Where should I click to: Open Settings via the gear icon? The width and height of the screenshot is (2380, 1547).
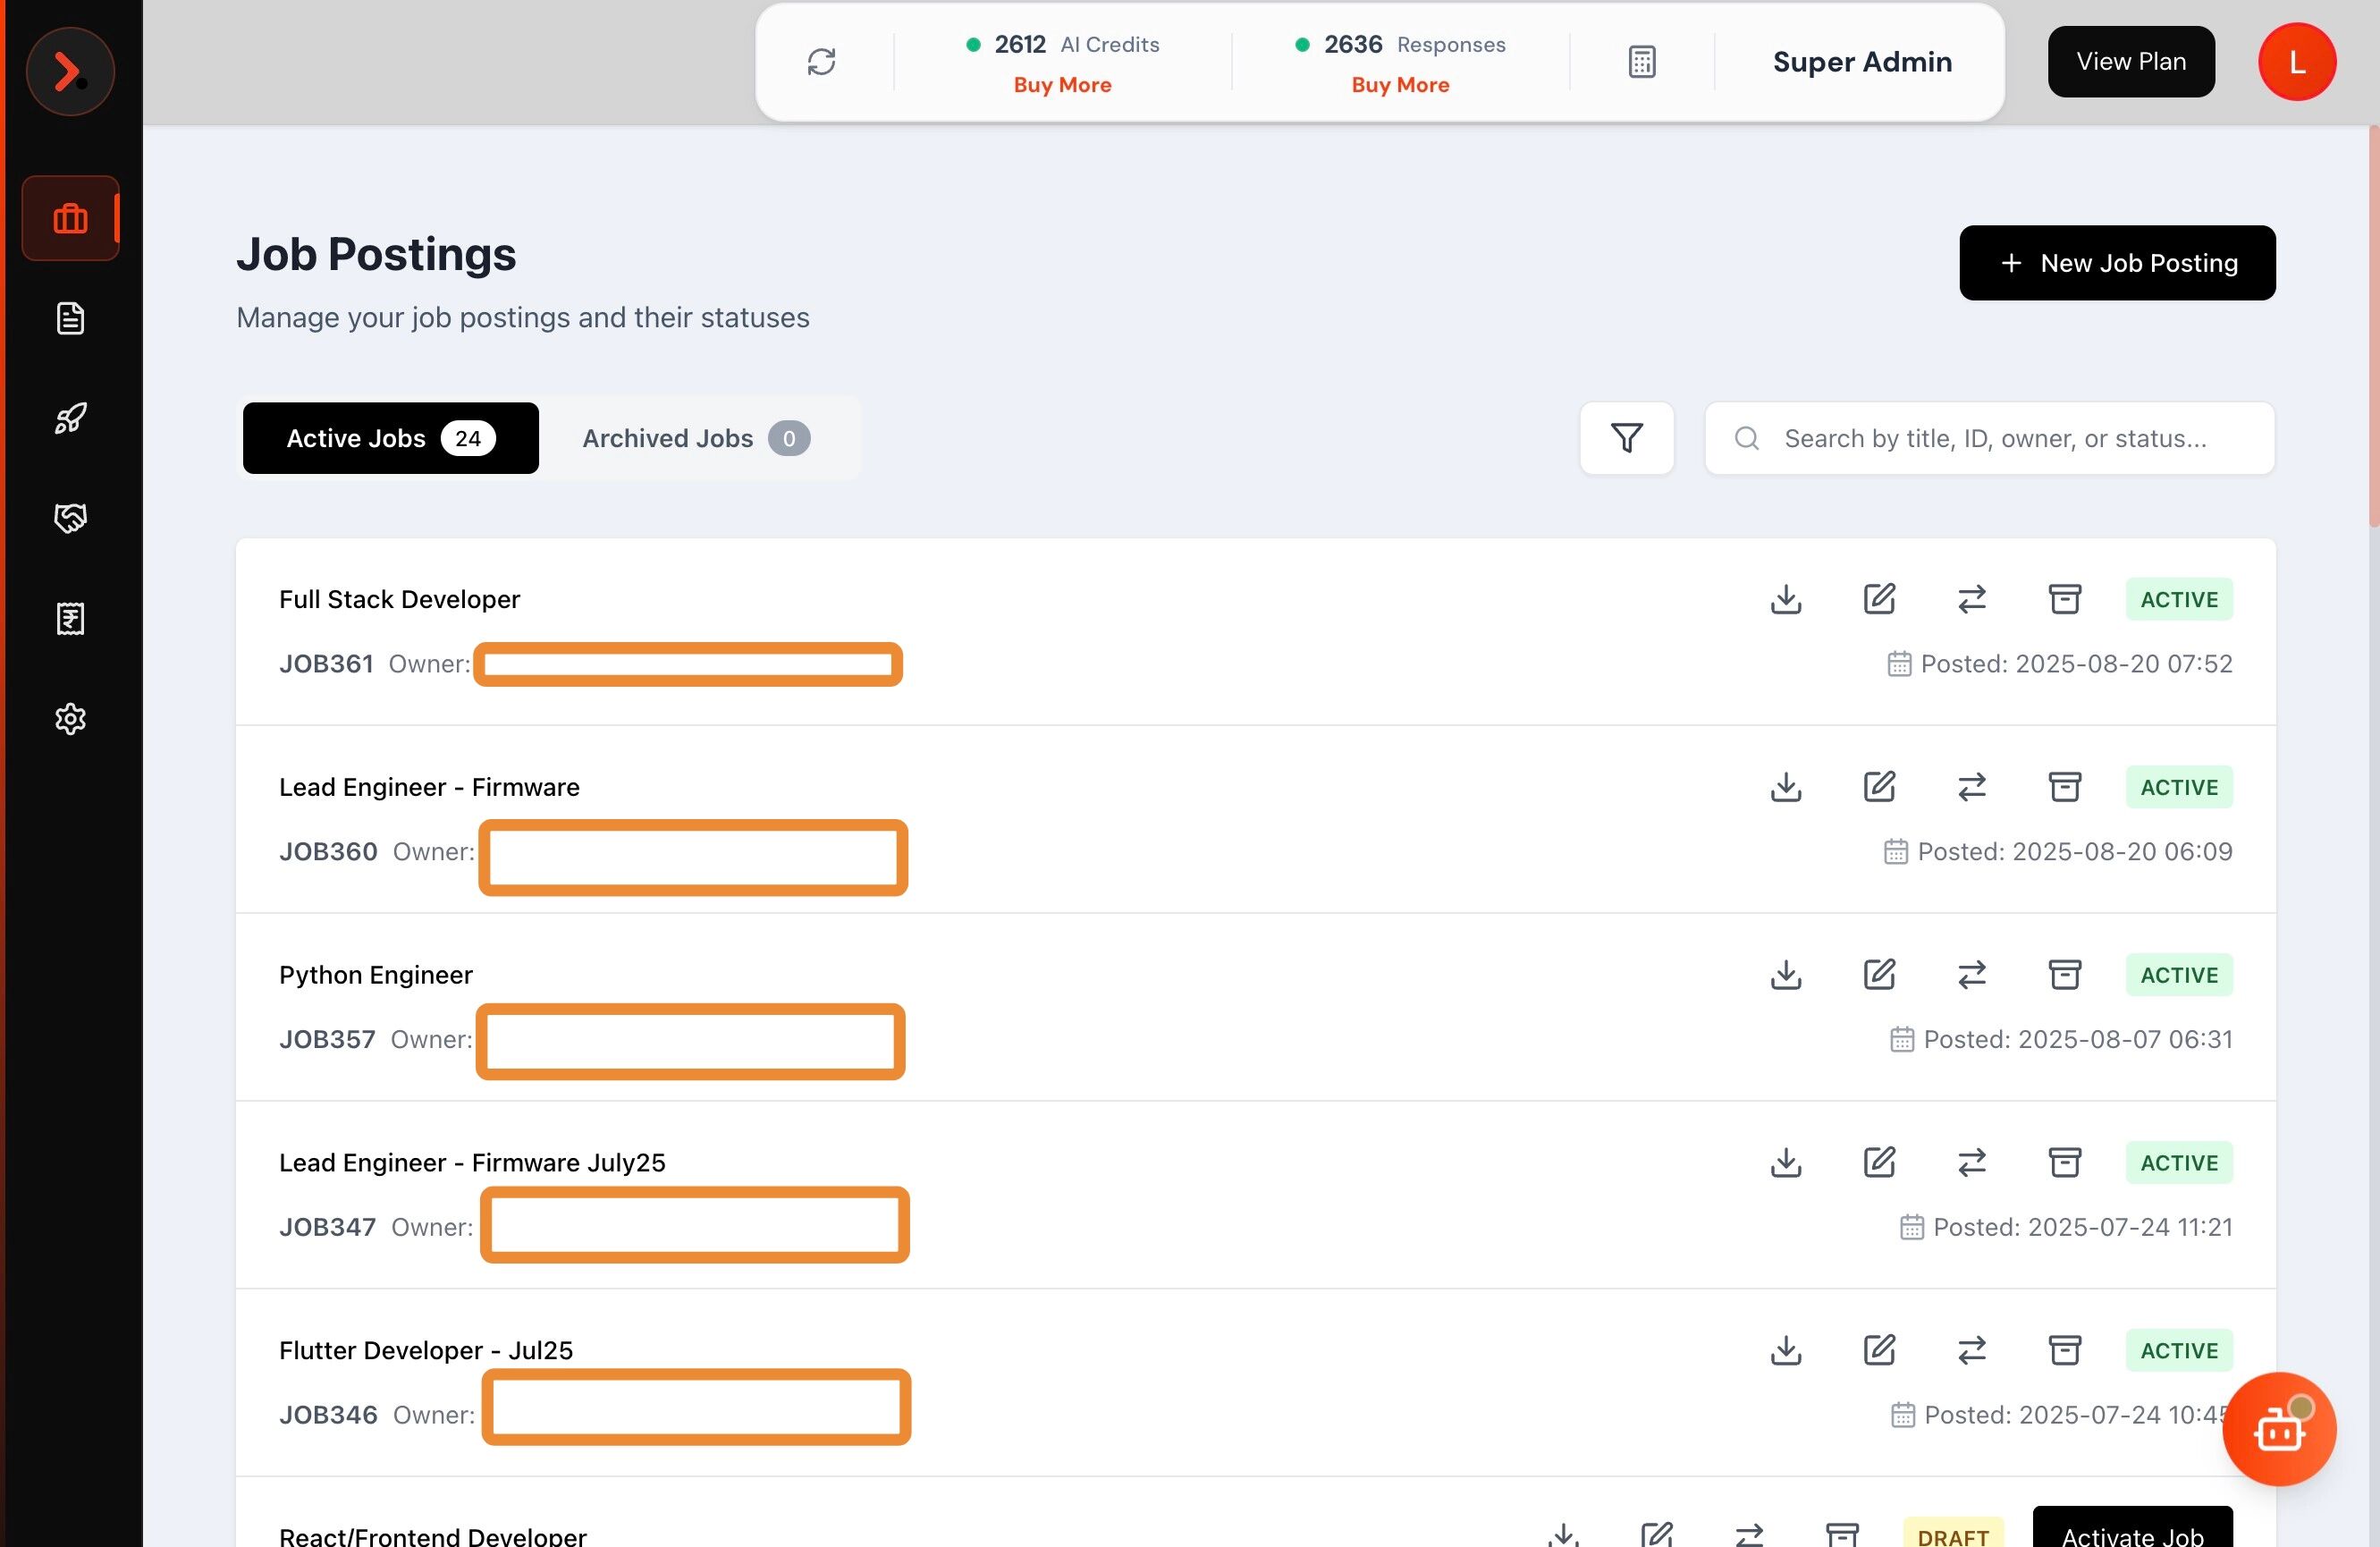point(70,718)
